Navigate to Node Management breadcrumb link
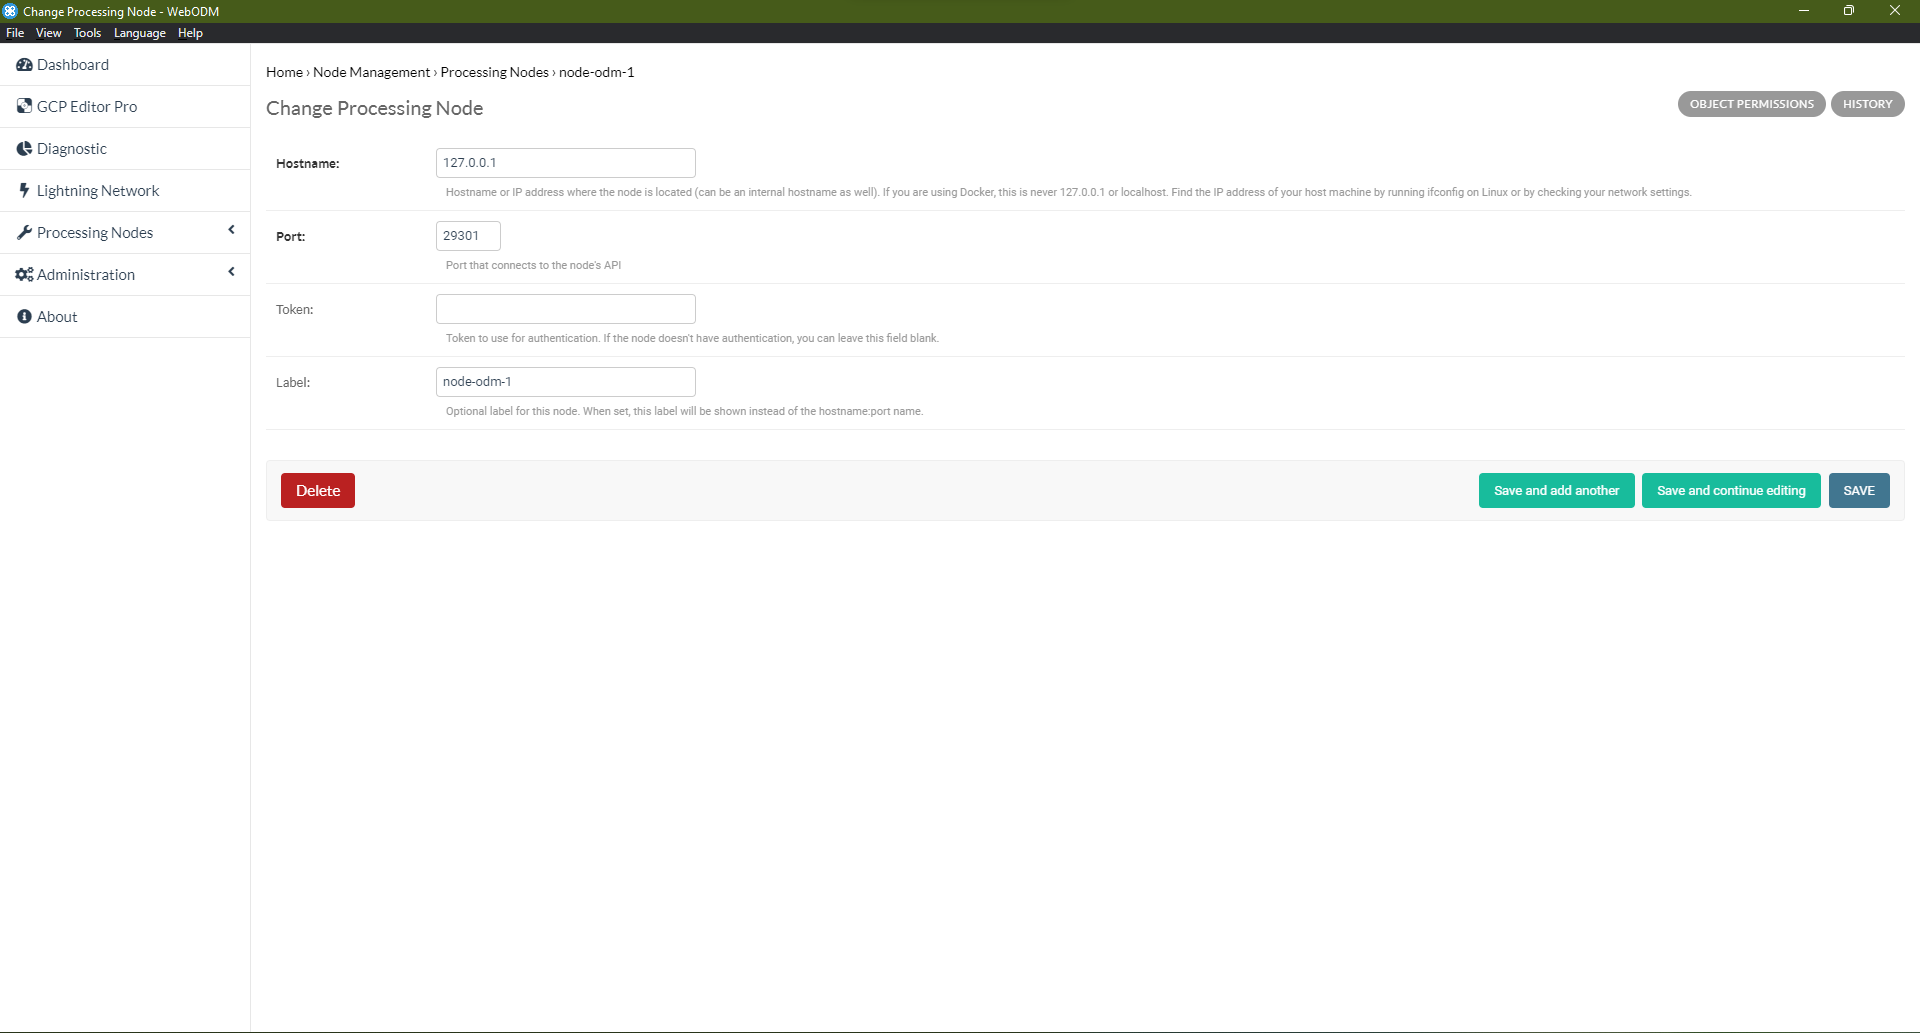The height and width of the screenshot is (1033, 1920). click(371, 72)
